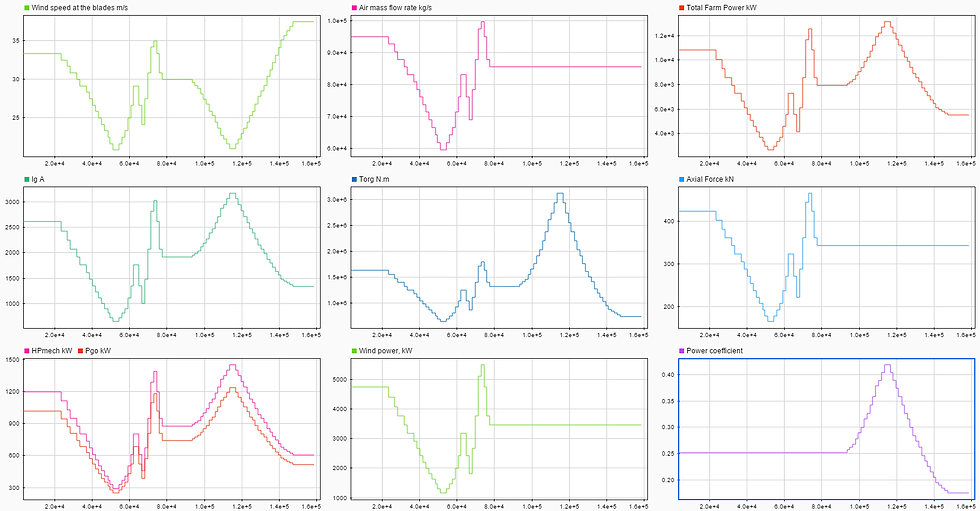The width and height of the screenshot is (980, 511).
Task: Click the 400 y-axis tick on Axial Force plot
Action: (669, 221)
